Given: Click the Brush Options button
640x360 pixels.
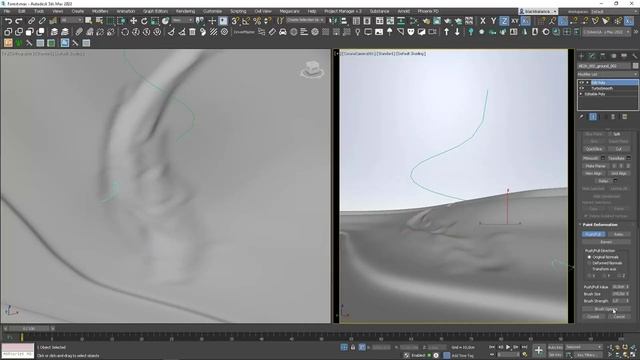Looking at the screenshot, I should coord(606,309).
